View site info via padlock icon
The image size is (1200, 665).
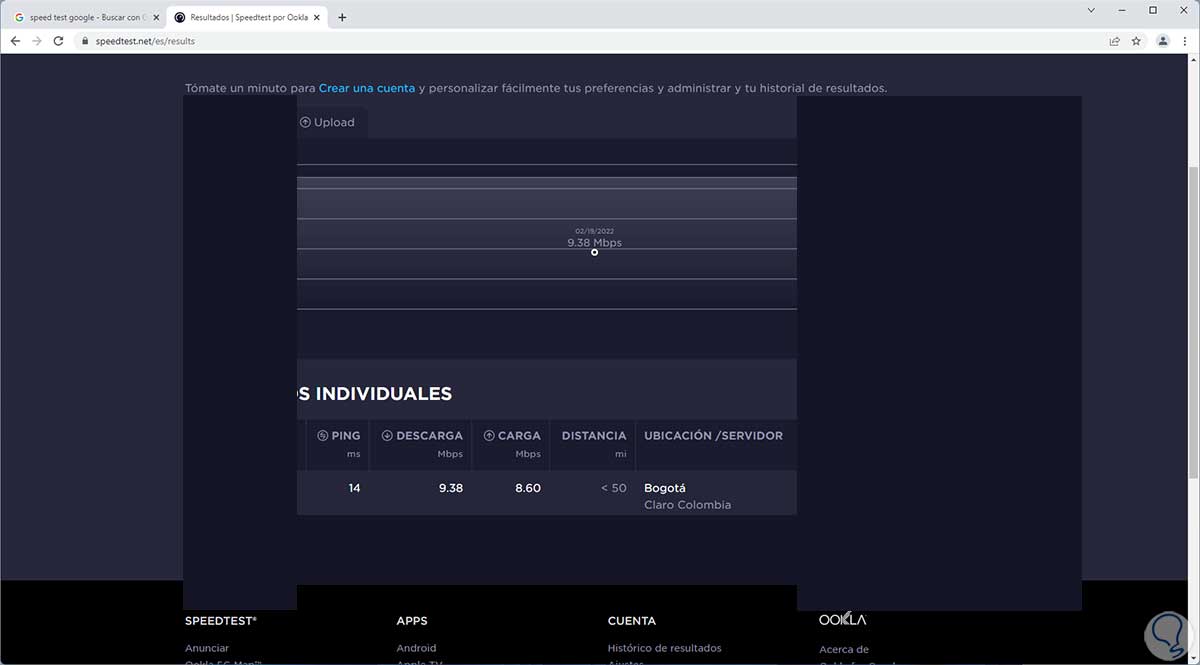point(85,41)
